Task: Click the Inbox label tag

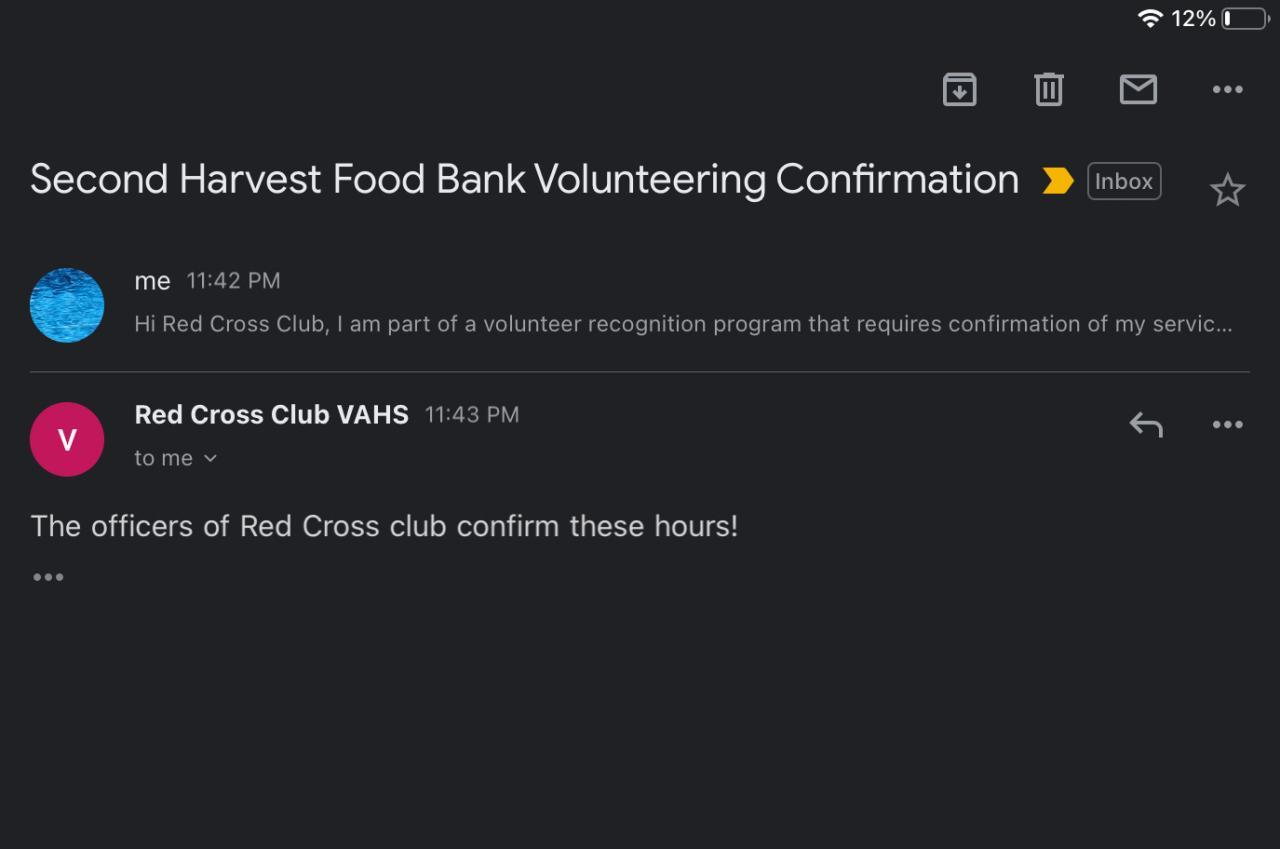Action: (1124, 181)
